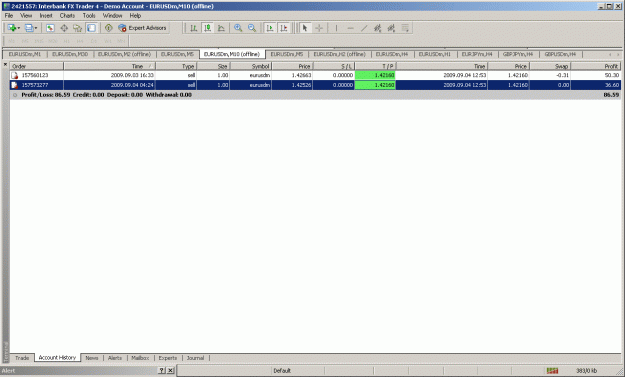The height and width of the screenshot is (377, 625).
Task: Open the Insert menu
Action: (x=46, y=16)
